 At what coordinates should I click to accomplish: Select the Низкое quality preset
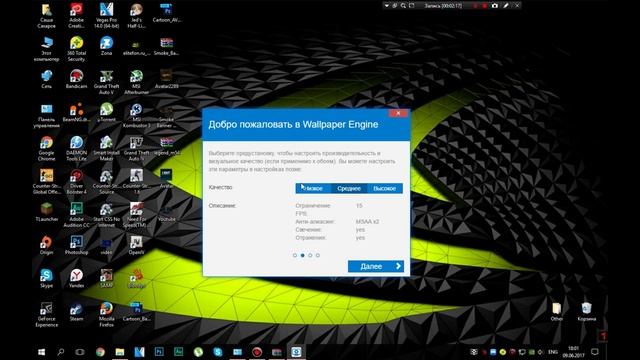pyautogui.click(x=313, y=188)
